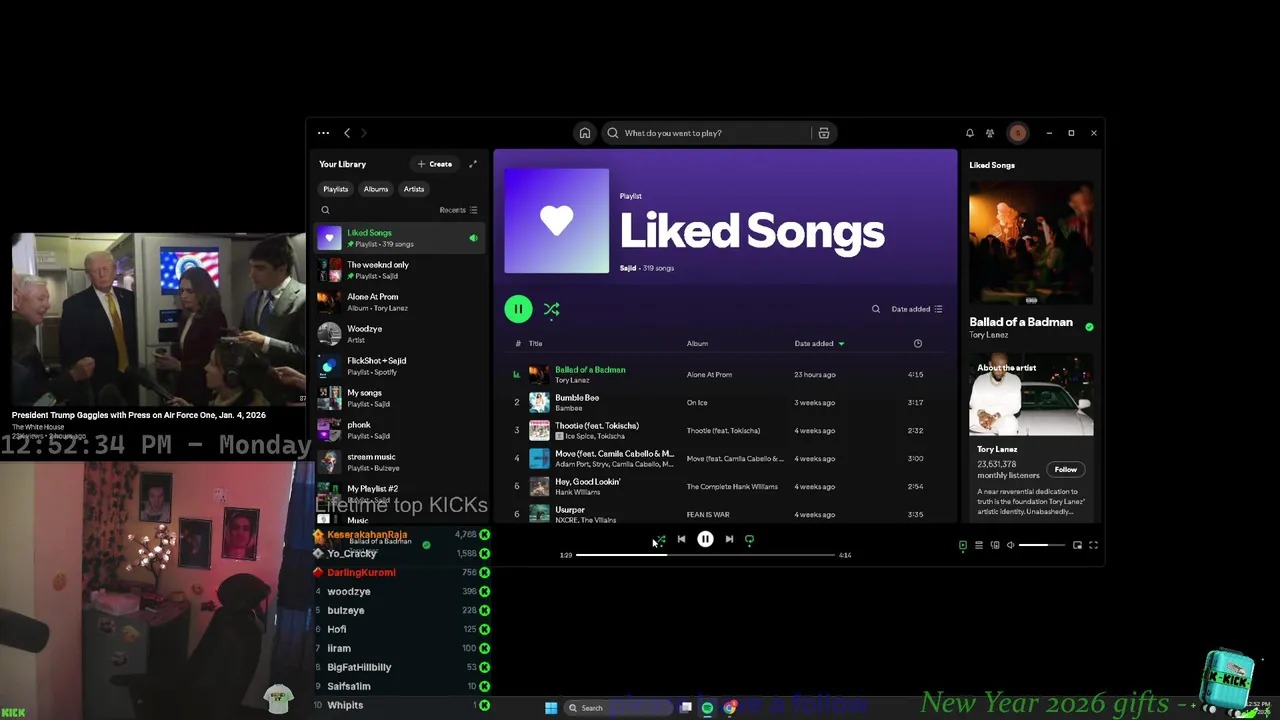1280x720 pixels.
Task: Click the Liked Songs cover art
Action: pyautogui.click(x=556, y=220)
